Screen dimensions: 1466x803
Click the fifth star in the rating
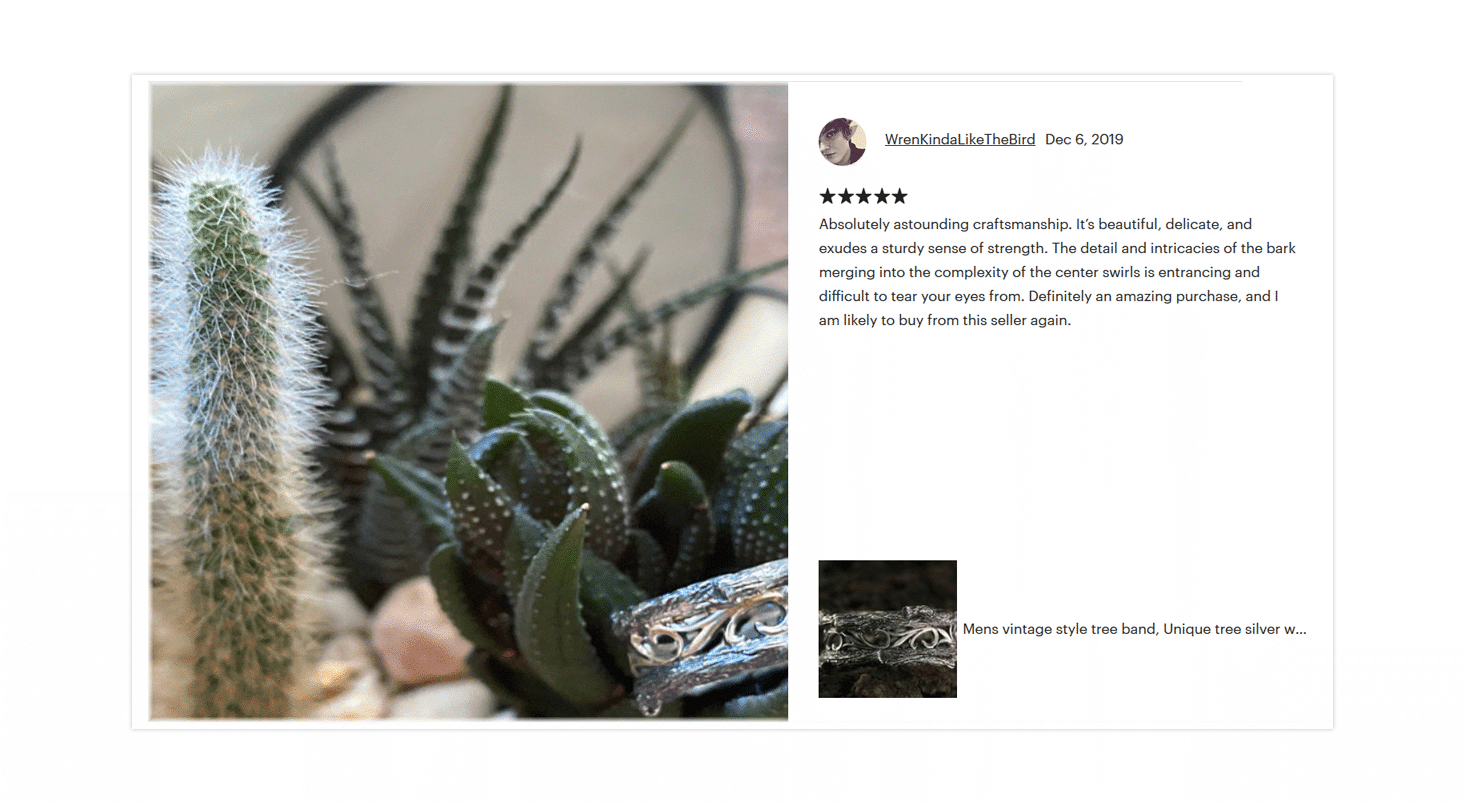tap(899, 196)
